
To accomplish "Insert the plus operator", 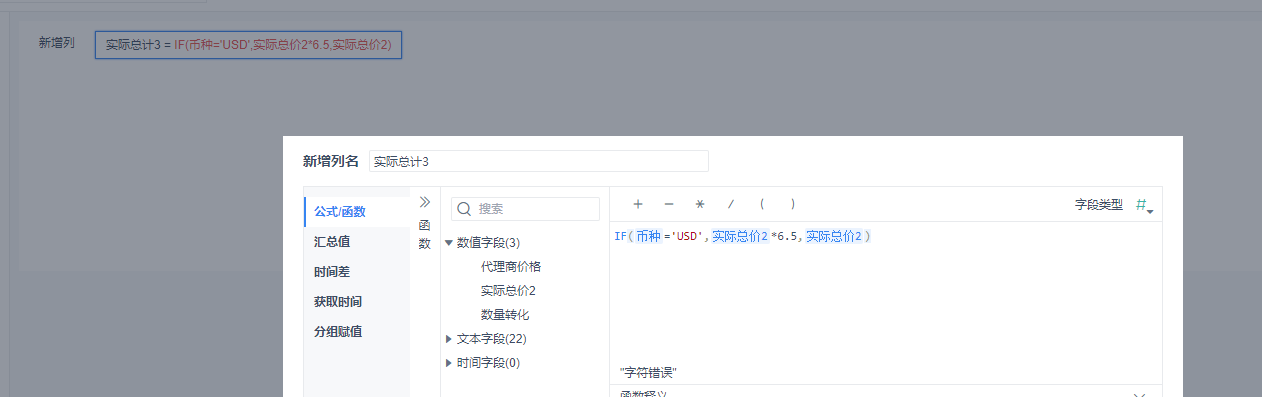I will pos(638,204).
